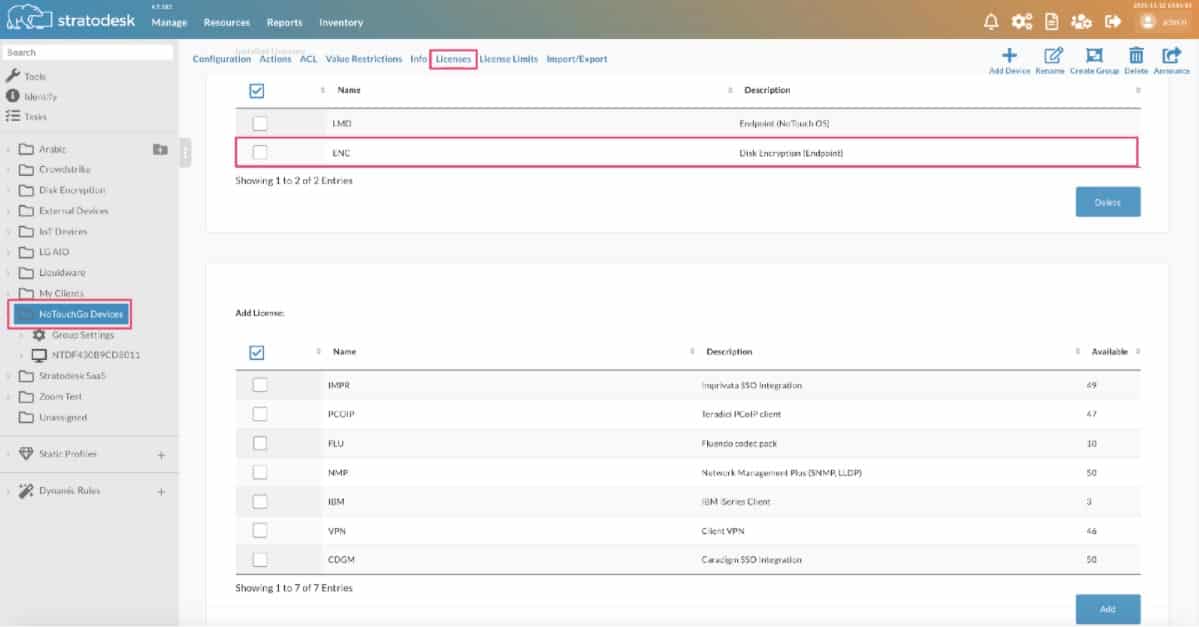Screen dimensions: 1199x627
Task: Check the IBM license checkbox
Action: (x=260, y=502)
